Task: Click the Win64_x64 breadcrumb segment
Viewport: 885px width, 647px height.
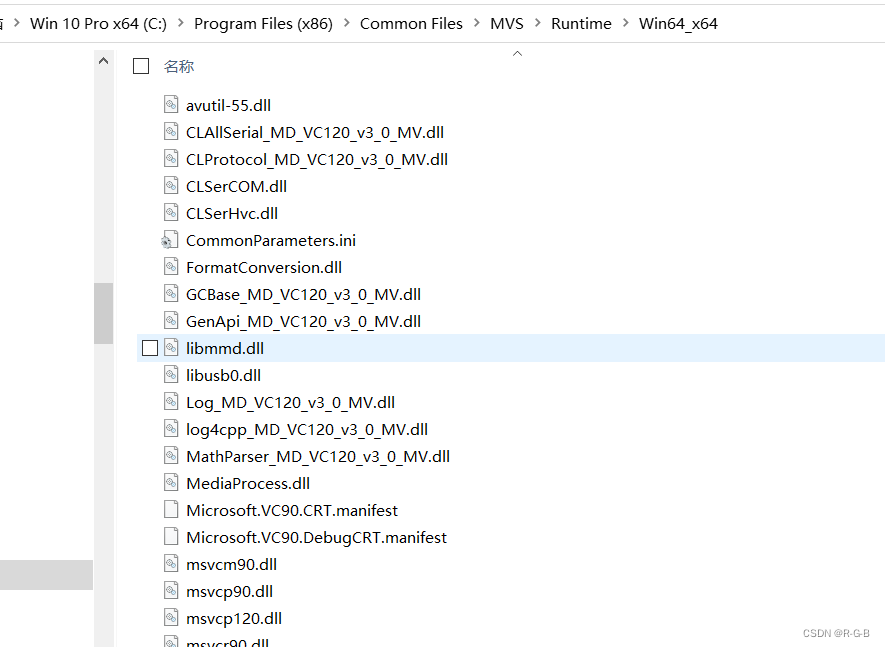Action: pyautogui.click(x=678, y=24)
